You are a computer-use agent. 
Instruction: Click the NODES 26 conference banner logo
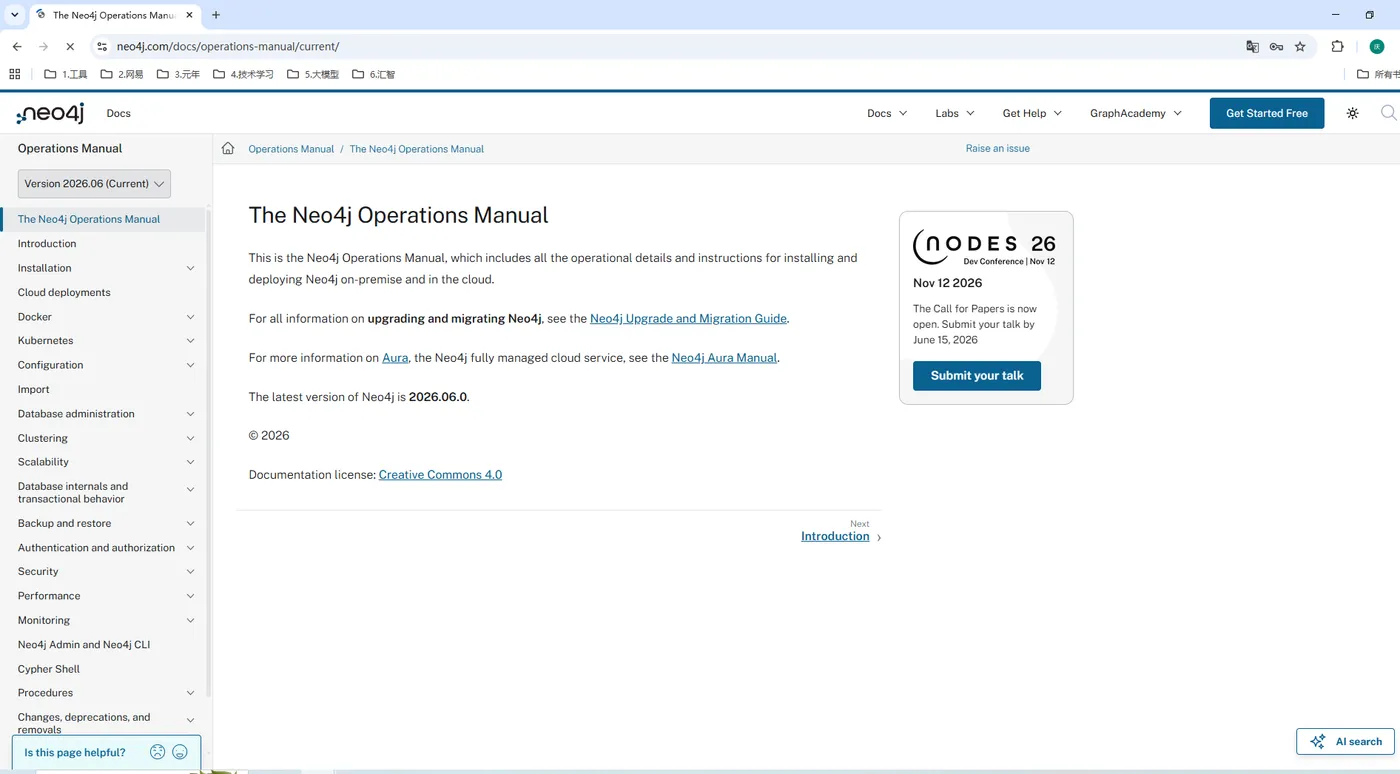coord(984,247)
